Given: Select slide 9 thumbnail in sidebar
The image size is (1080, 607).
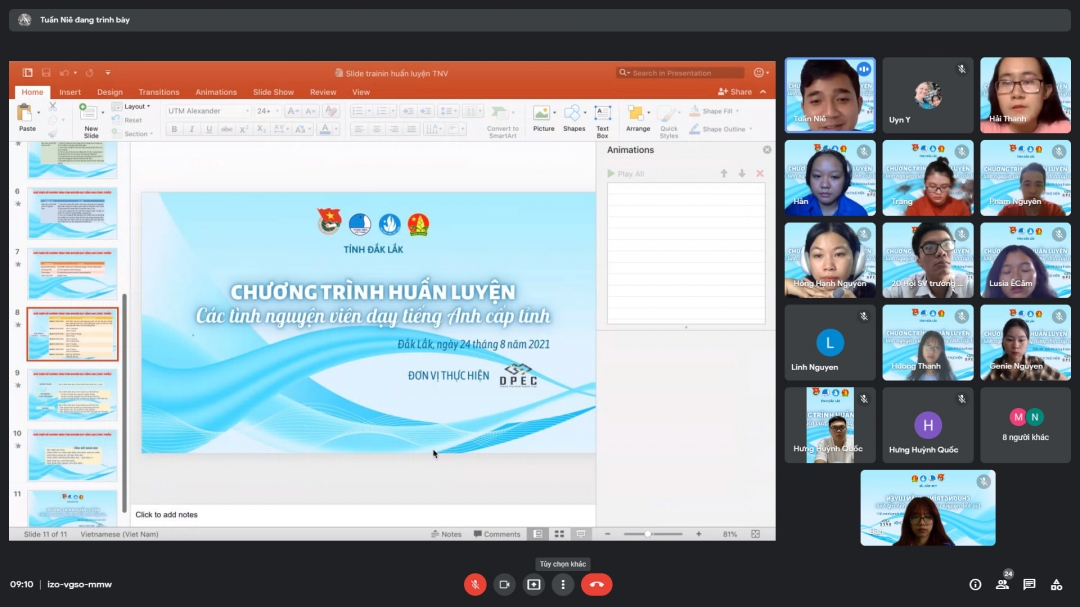Looking at the screenshot, I should pyautogui.click(x=72, y=394).
